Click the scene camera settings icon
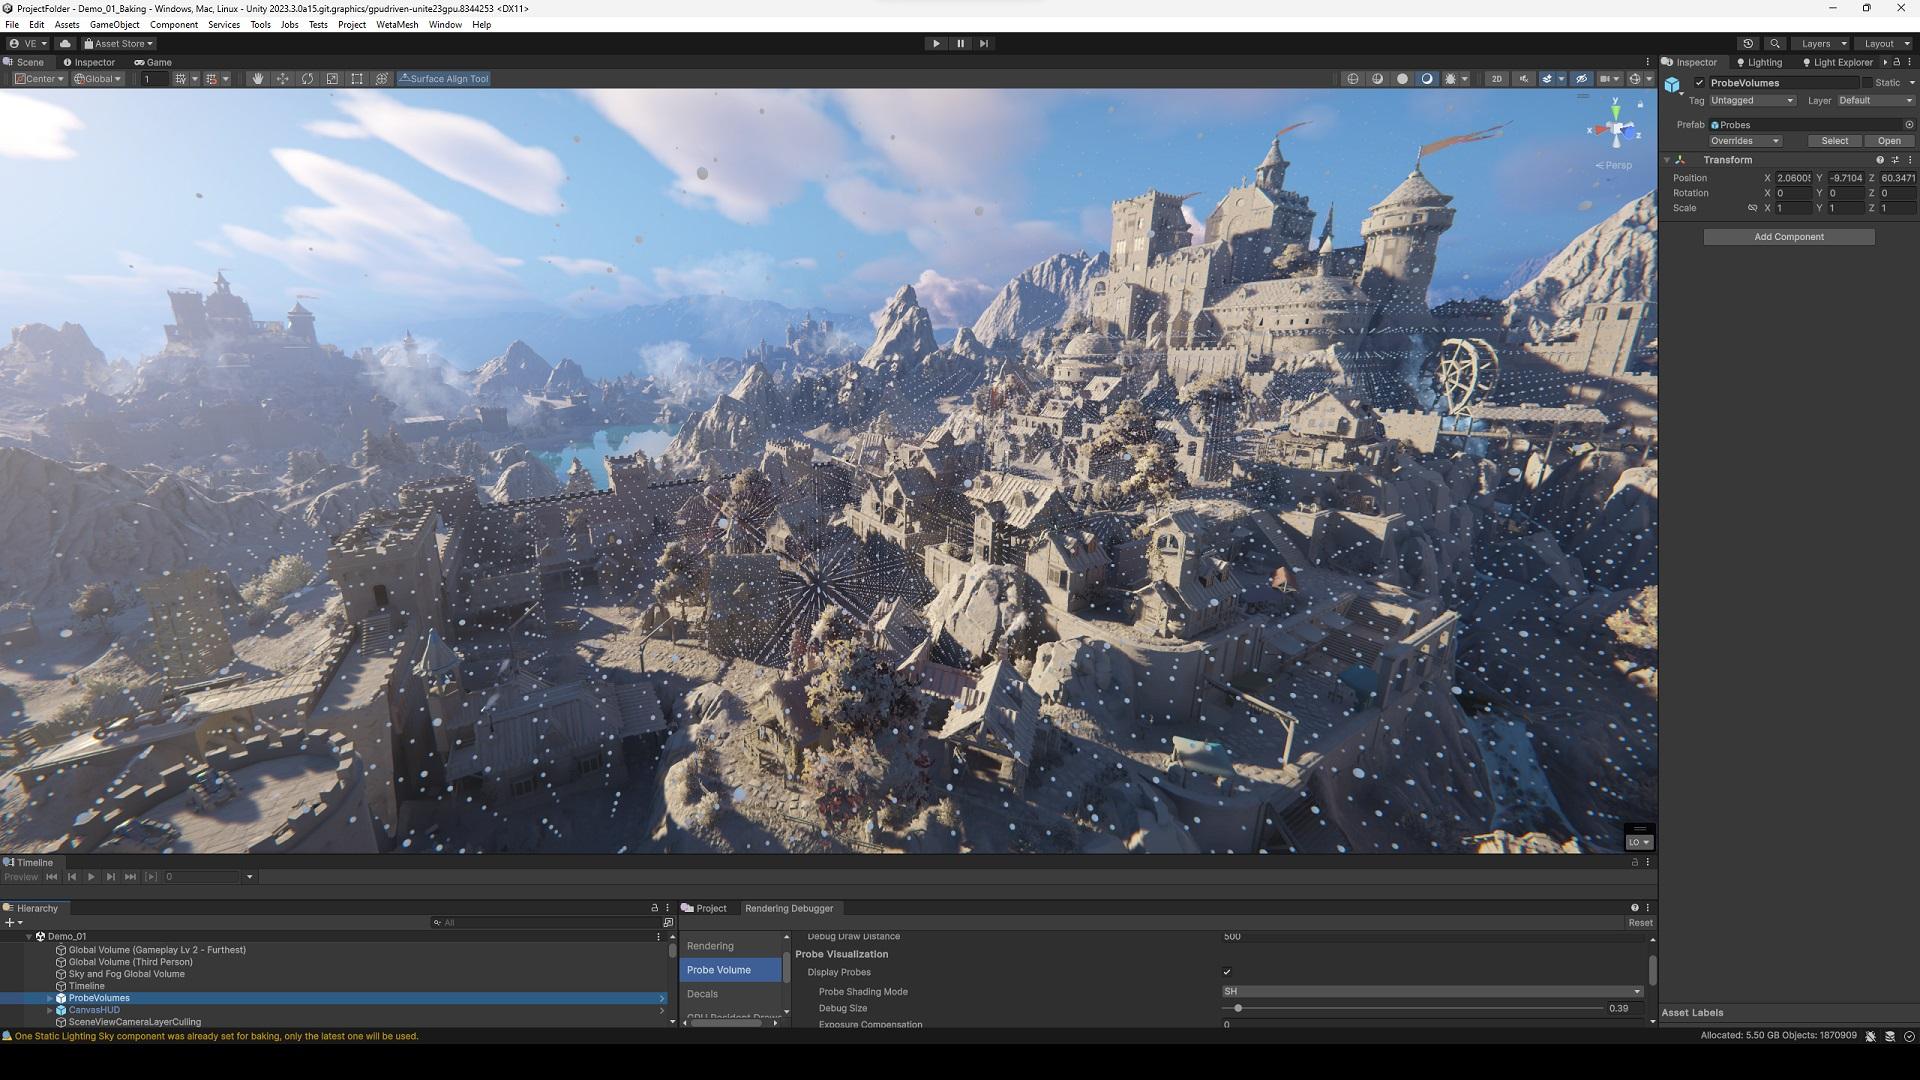 (x=1605, y=79)
